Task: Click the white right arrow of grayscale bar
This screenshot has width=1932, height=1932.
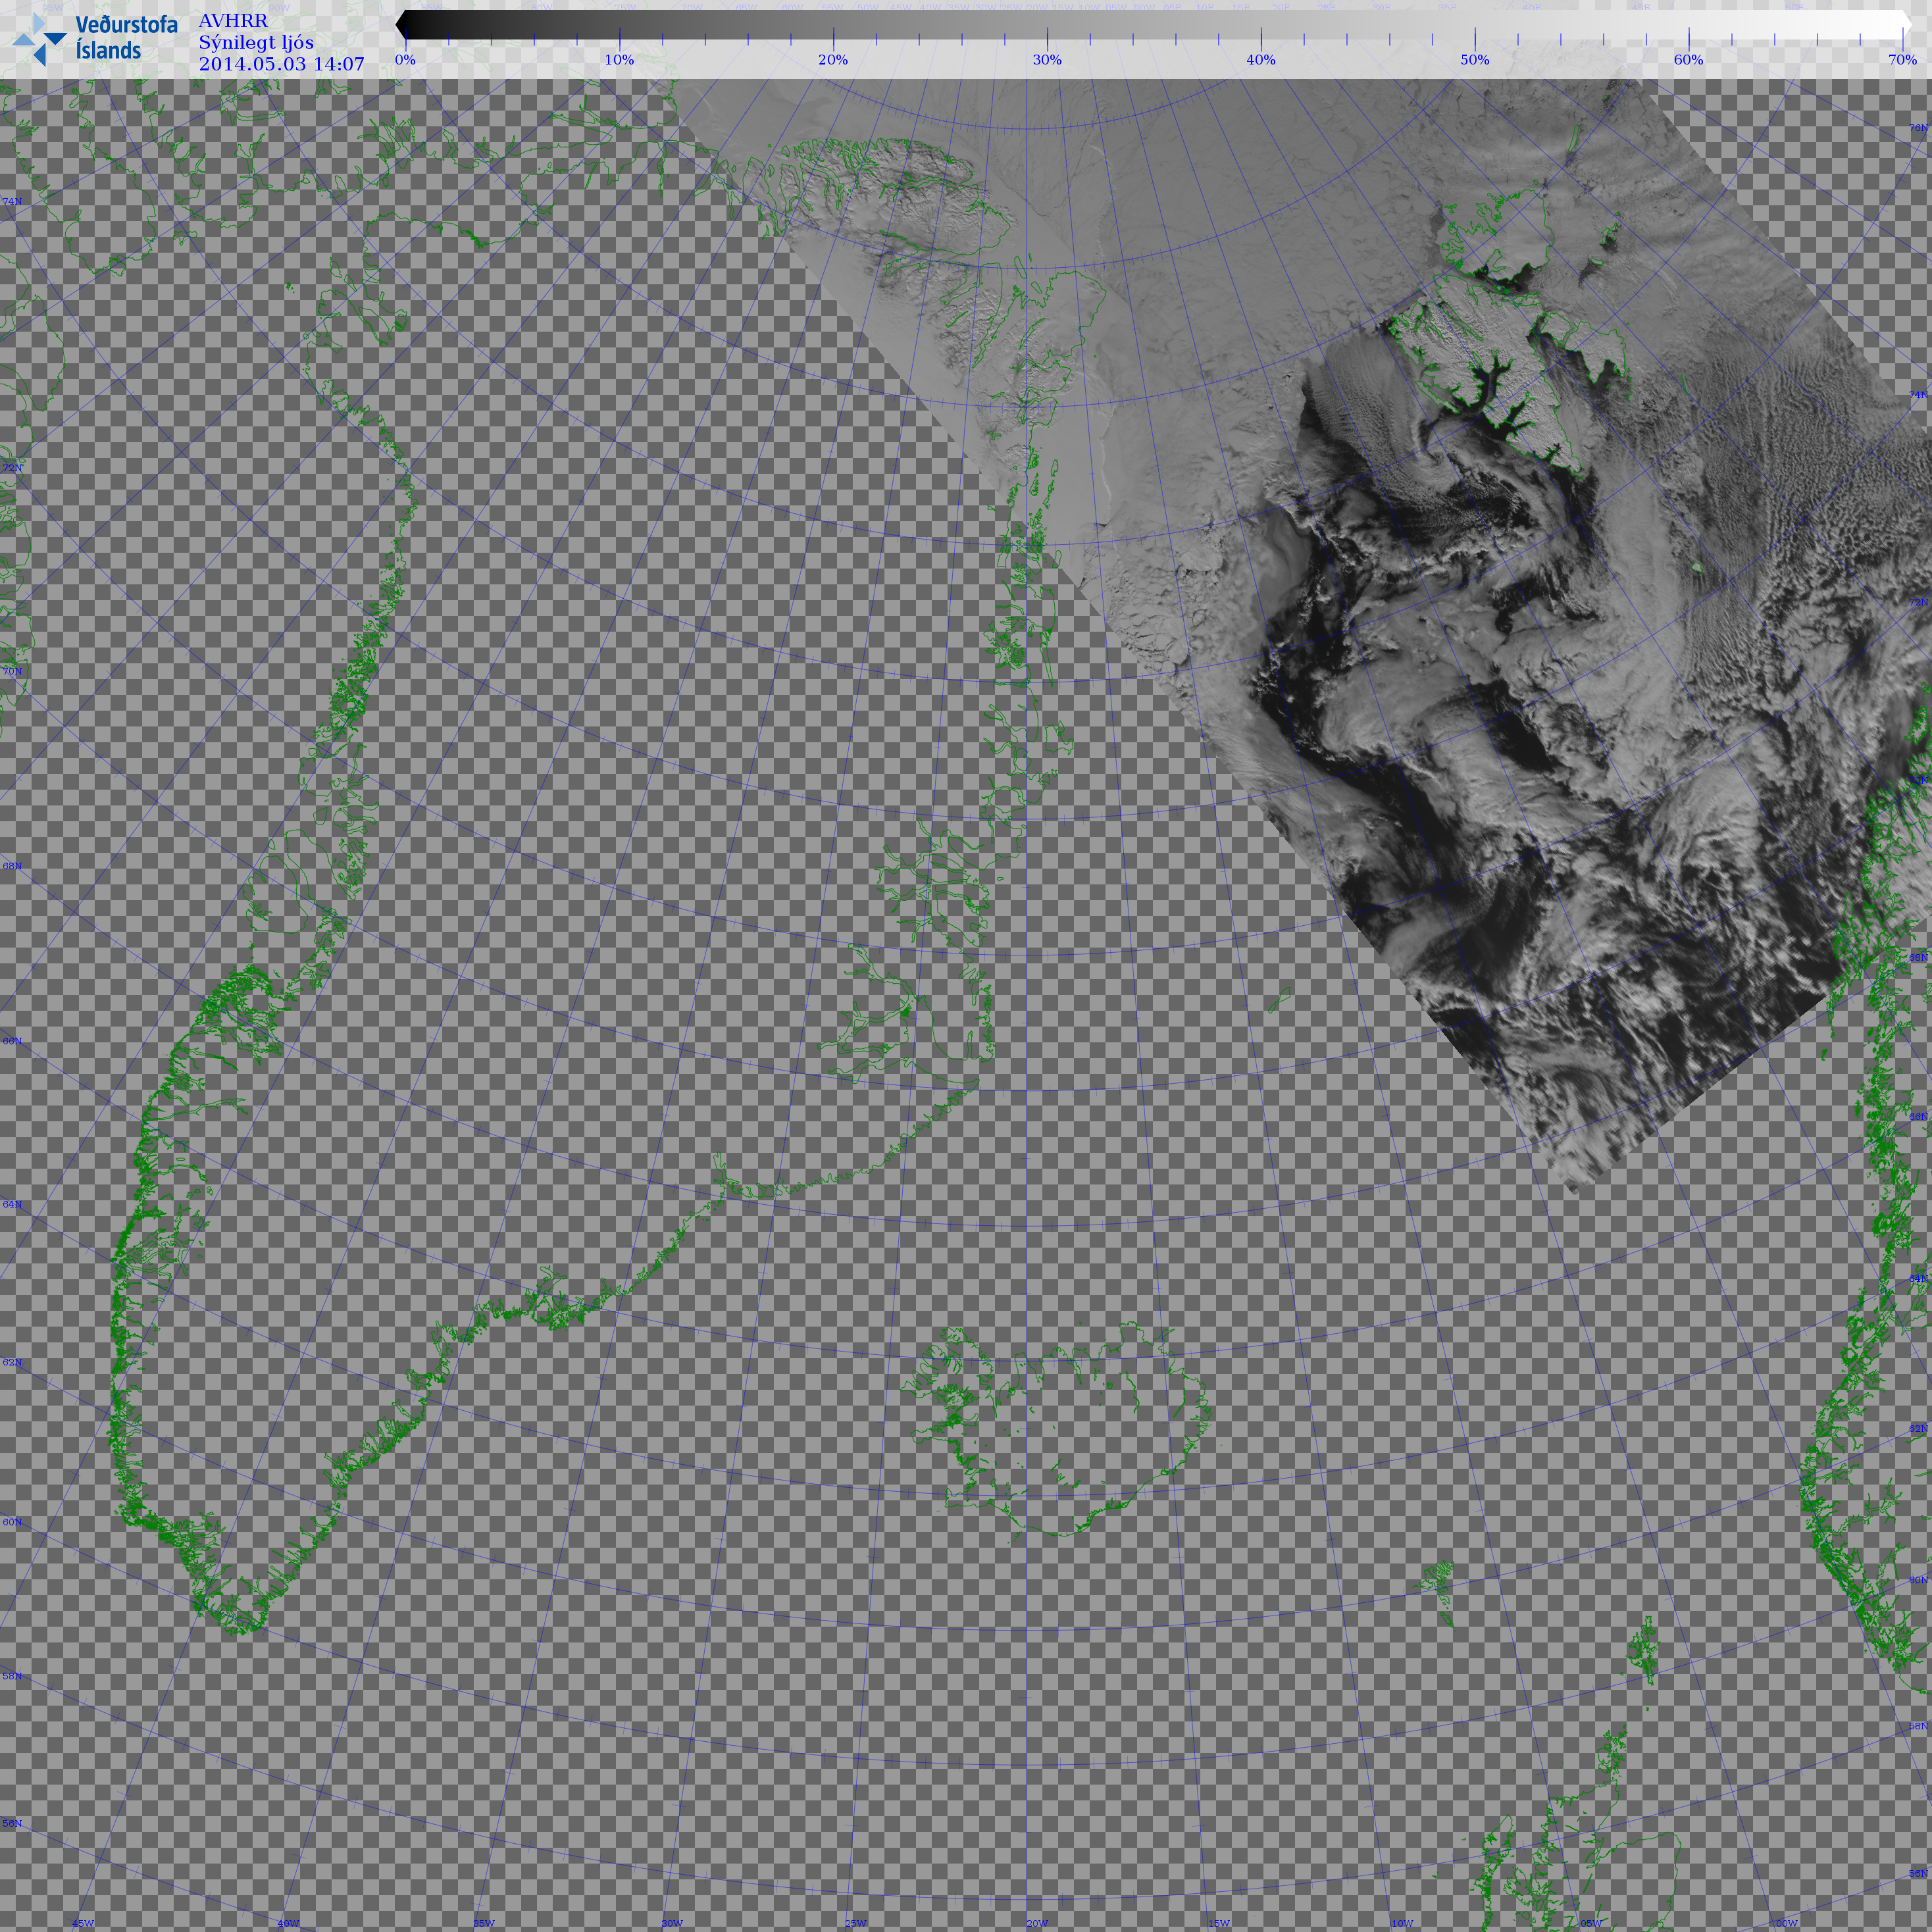Action: [x=1906, y=25]
